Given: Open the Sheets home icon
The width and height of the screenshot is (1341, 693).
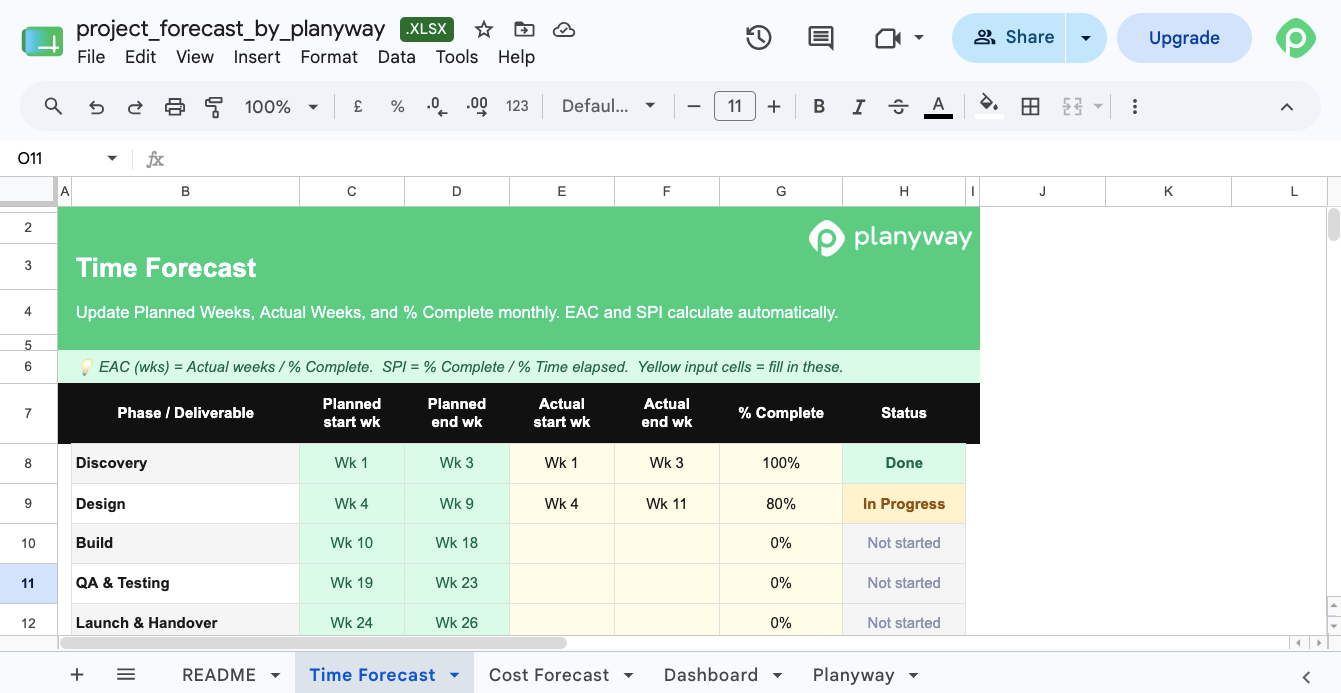Looking at the screenshot, I should 42,40.
